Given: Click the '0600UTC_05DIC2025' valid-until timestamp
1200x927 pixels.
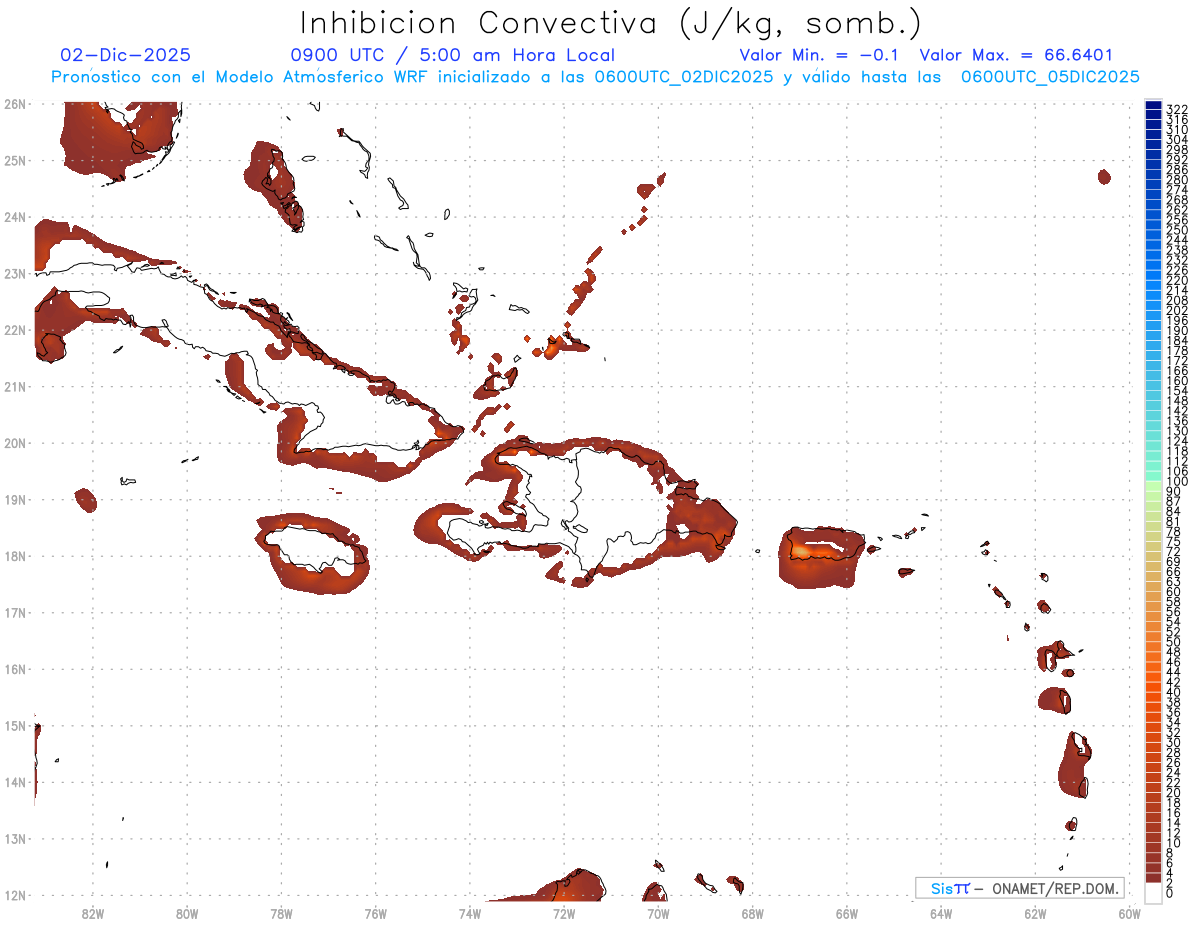Looking at the screenshot, I should point(1050,77).
